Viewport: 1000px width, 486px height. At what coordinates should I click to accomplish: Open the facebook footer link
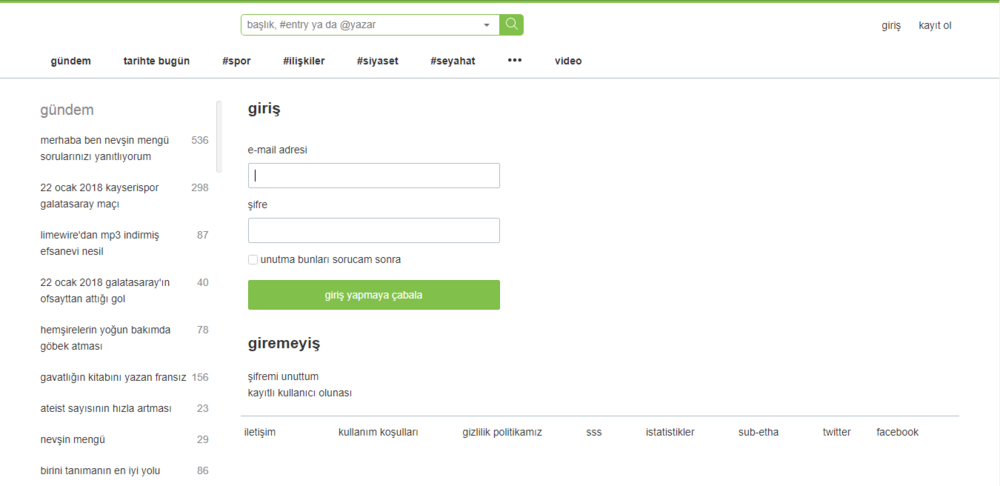click(897, 432)
